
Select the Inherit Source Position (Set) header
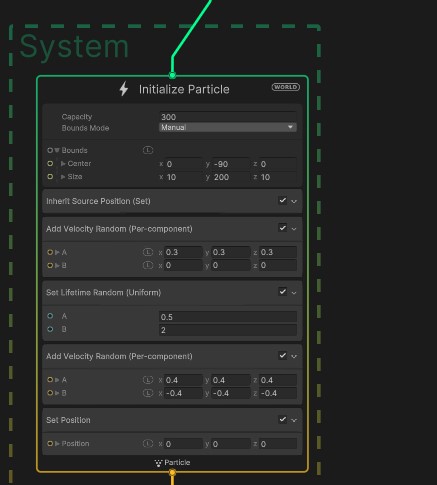pos(172,201)
